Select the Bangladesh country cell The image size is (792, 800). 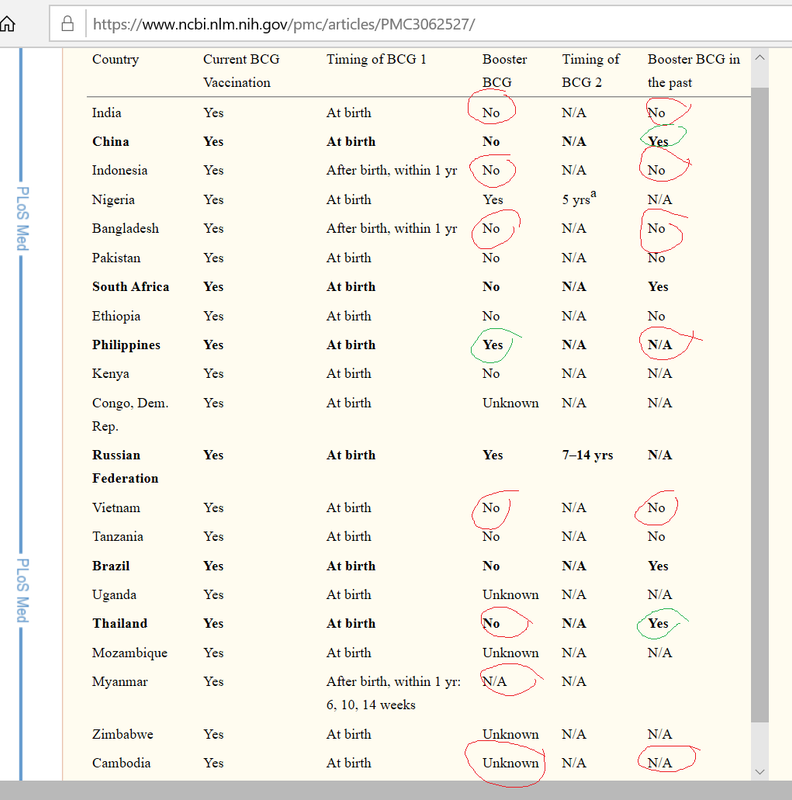click(126, 228)
